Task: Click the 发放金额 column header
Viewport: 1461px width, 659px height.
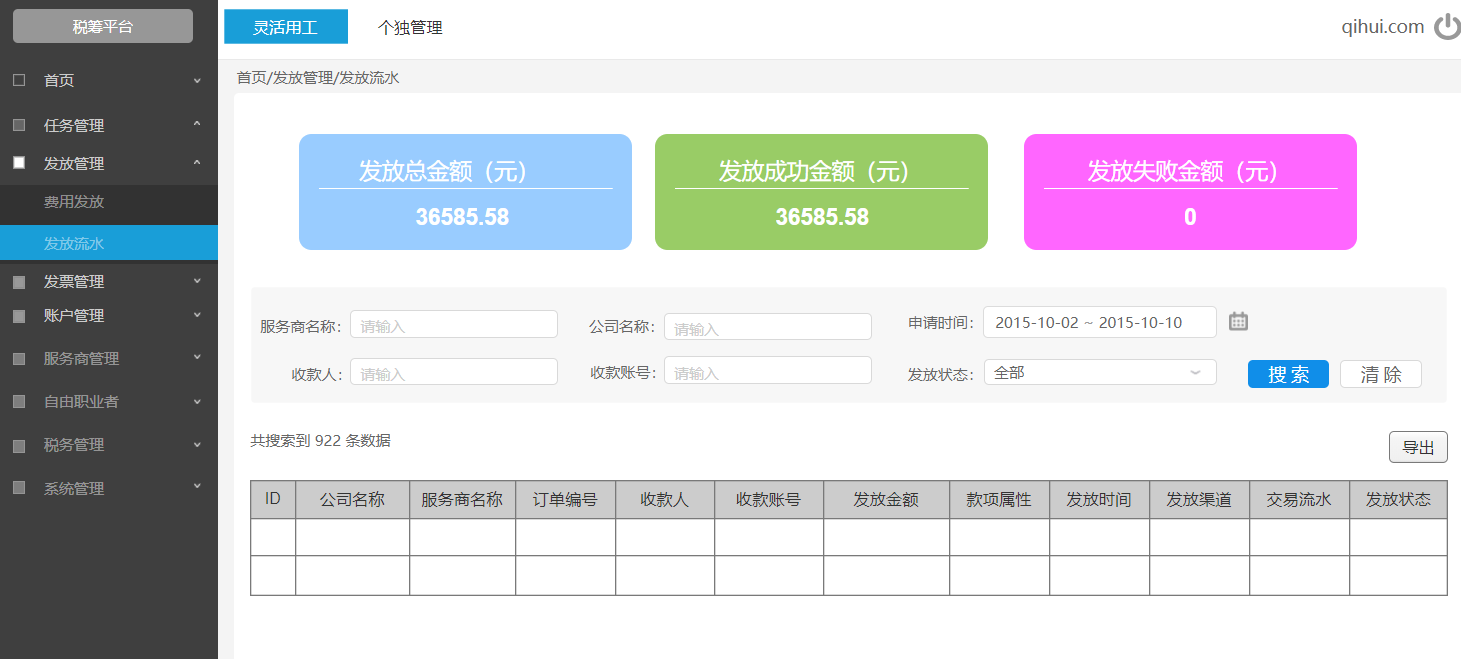Action: click(886, 499)
